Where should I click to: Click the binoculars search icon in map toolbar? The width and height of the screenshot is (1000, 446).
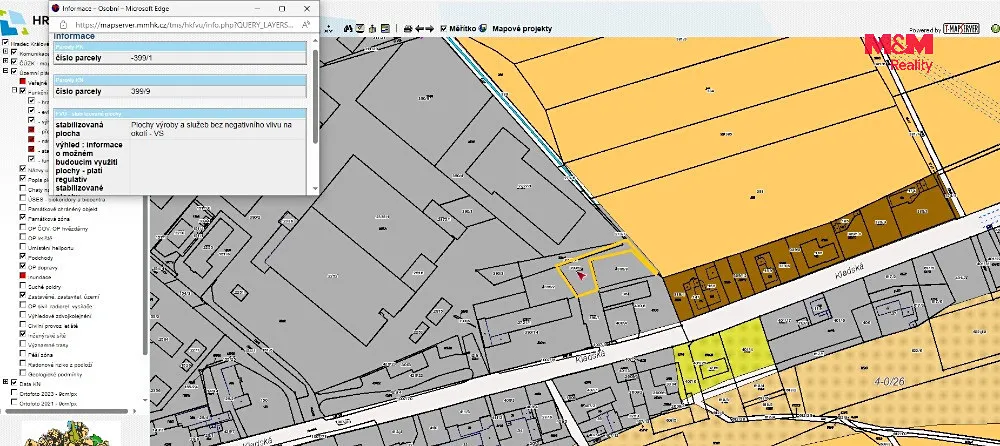tap(348, 28)
